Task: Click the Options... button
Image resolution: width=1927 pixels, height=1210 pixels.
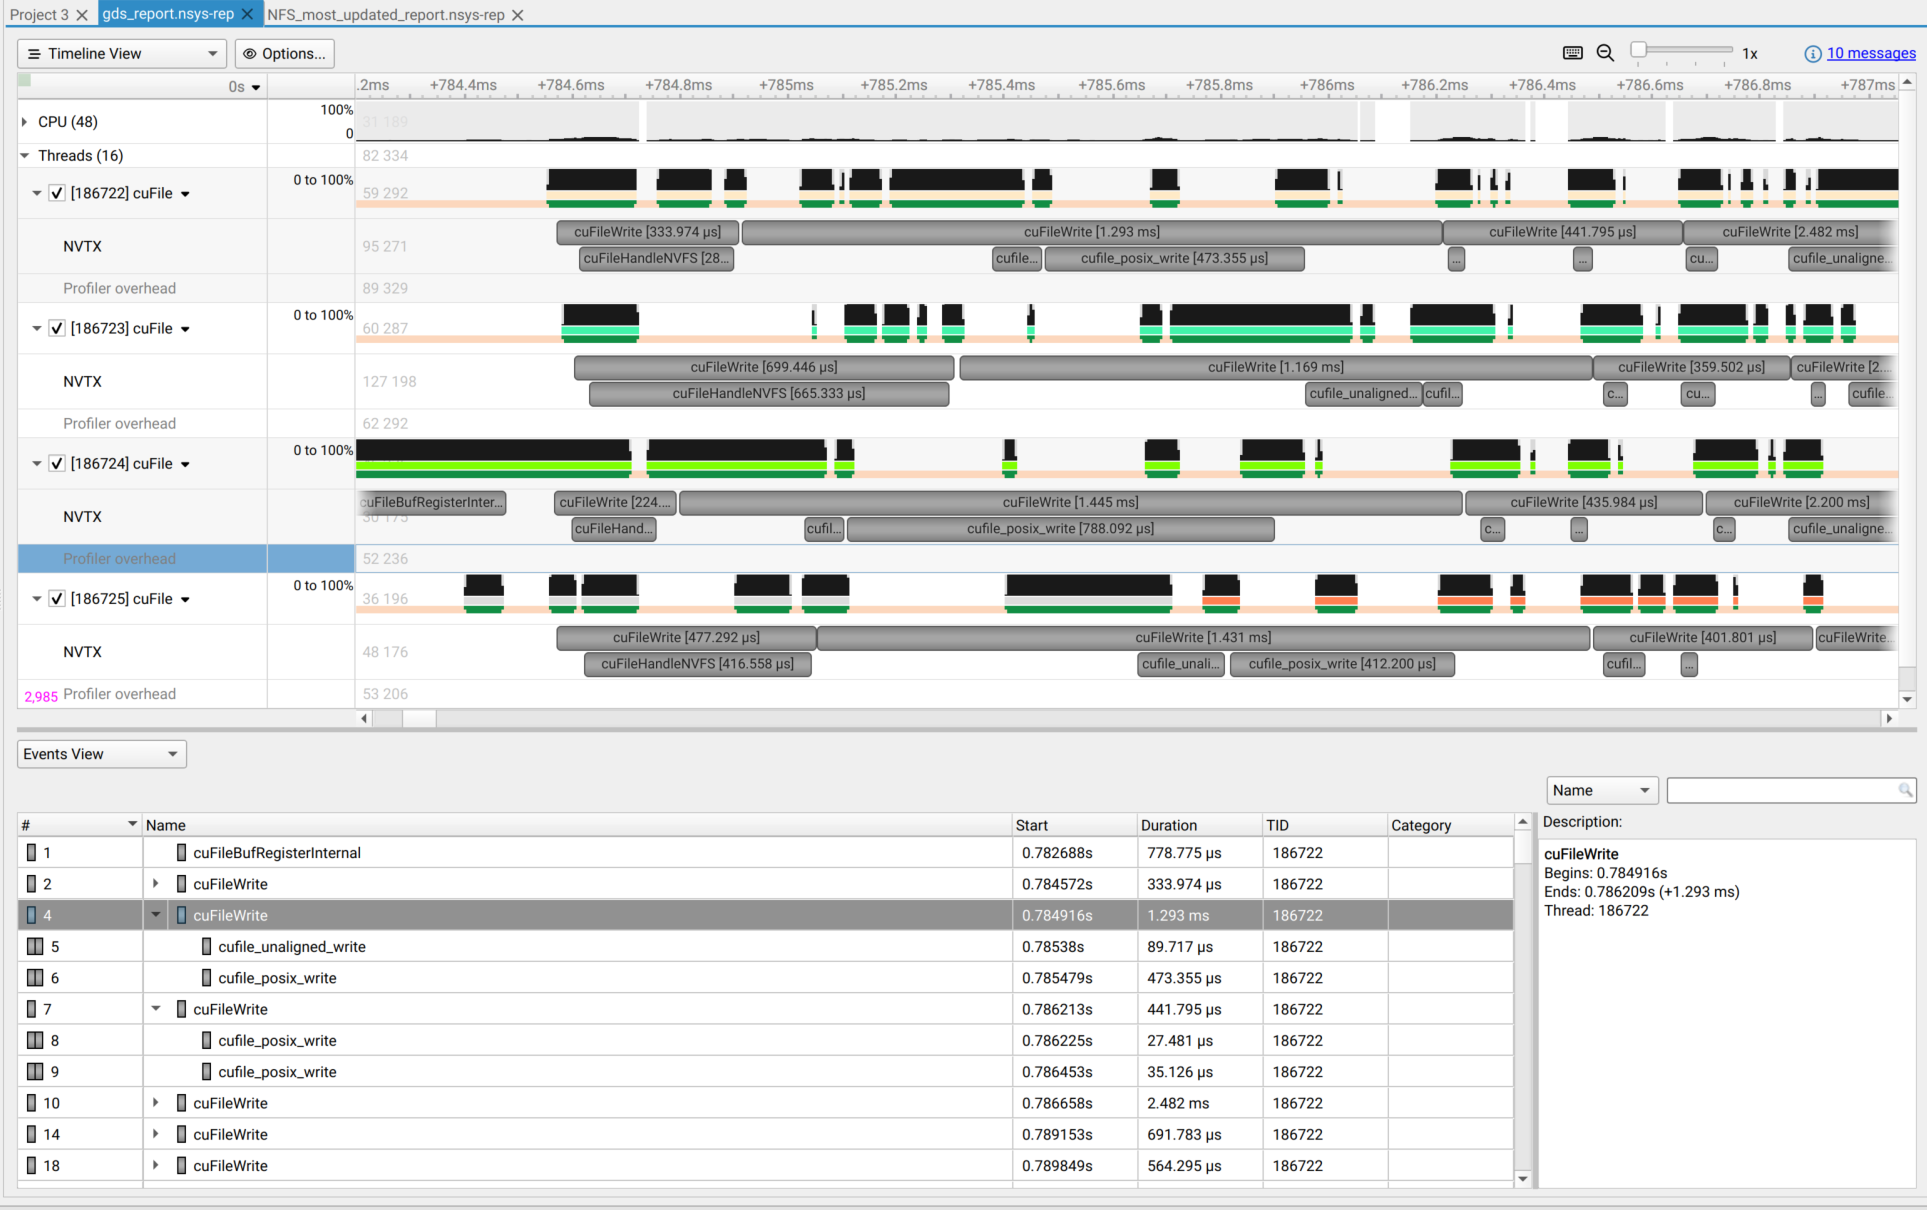Action: click(x=284, y=53)
